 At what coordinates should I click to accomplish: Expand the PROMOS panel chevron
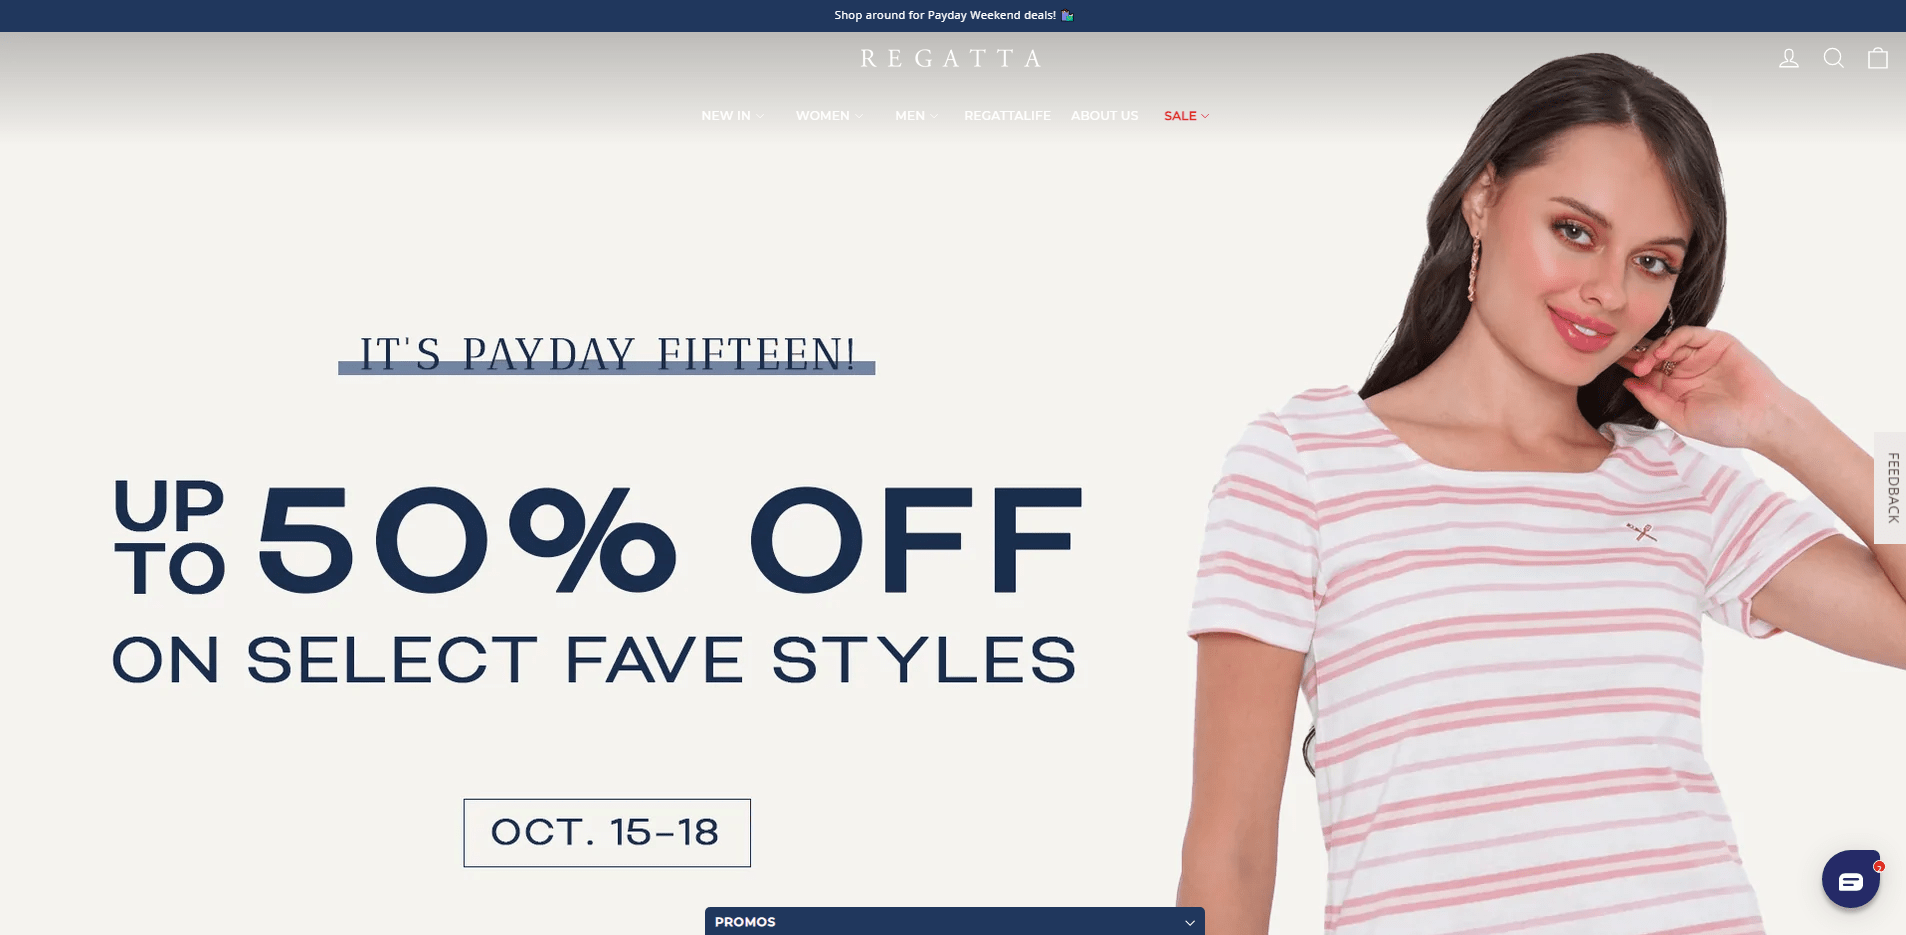pyautogui.click(x=1190, y=922)
